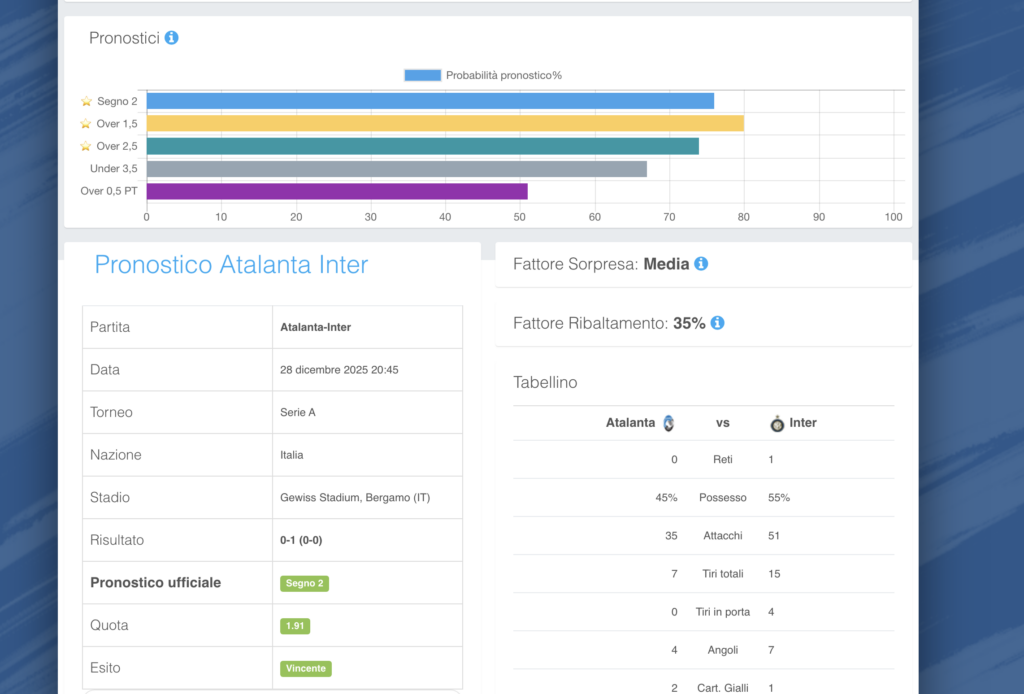Click the grey Under 3,5 bar
1024x694 pixels.
point(396,169)
